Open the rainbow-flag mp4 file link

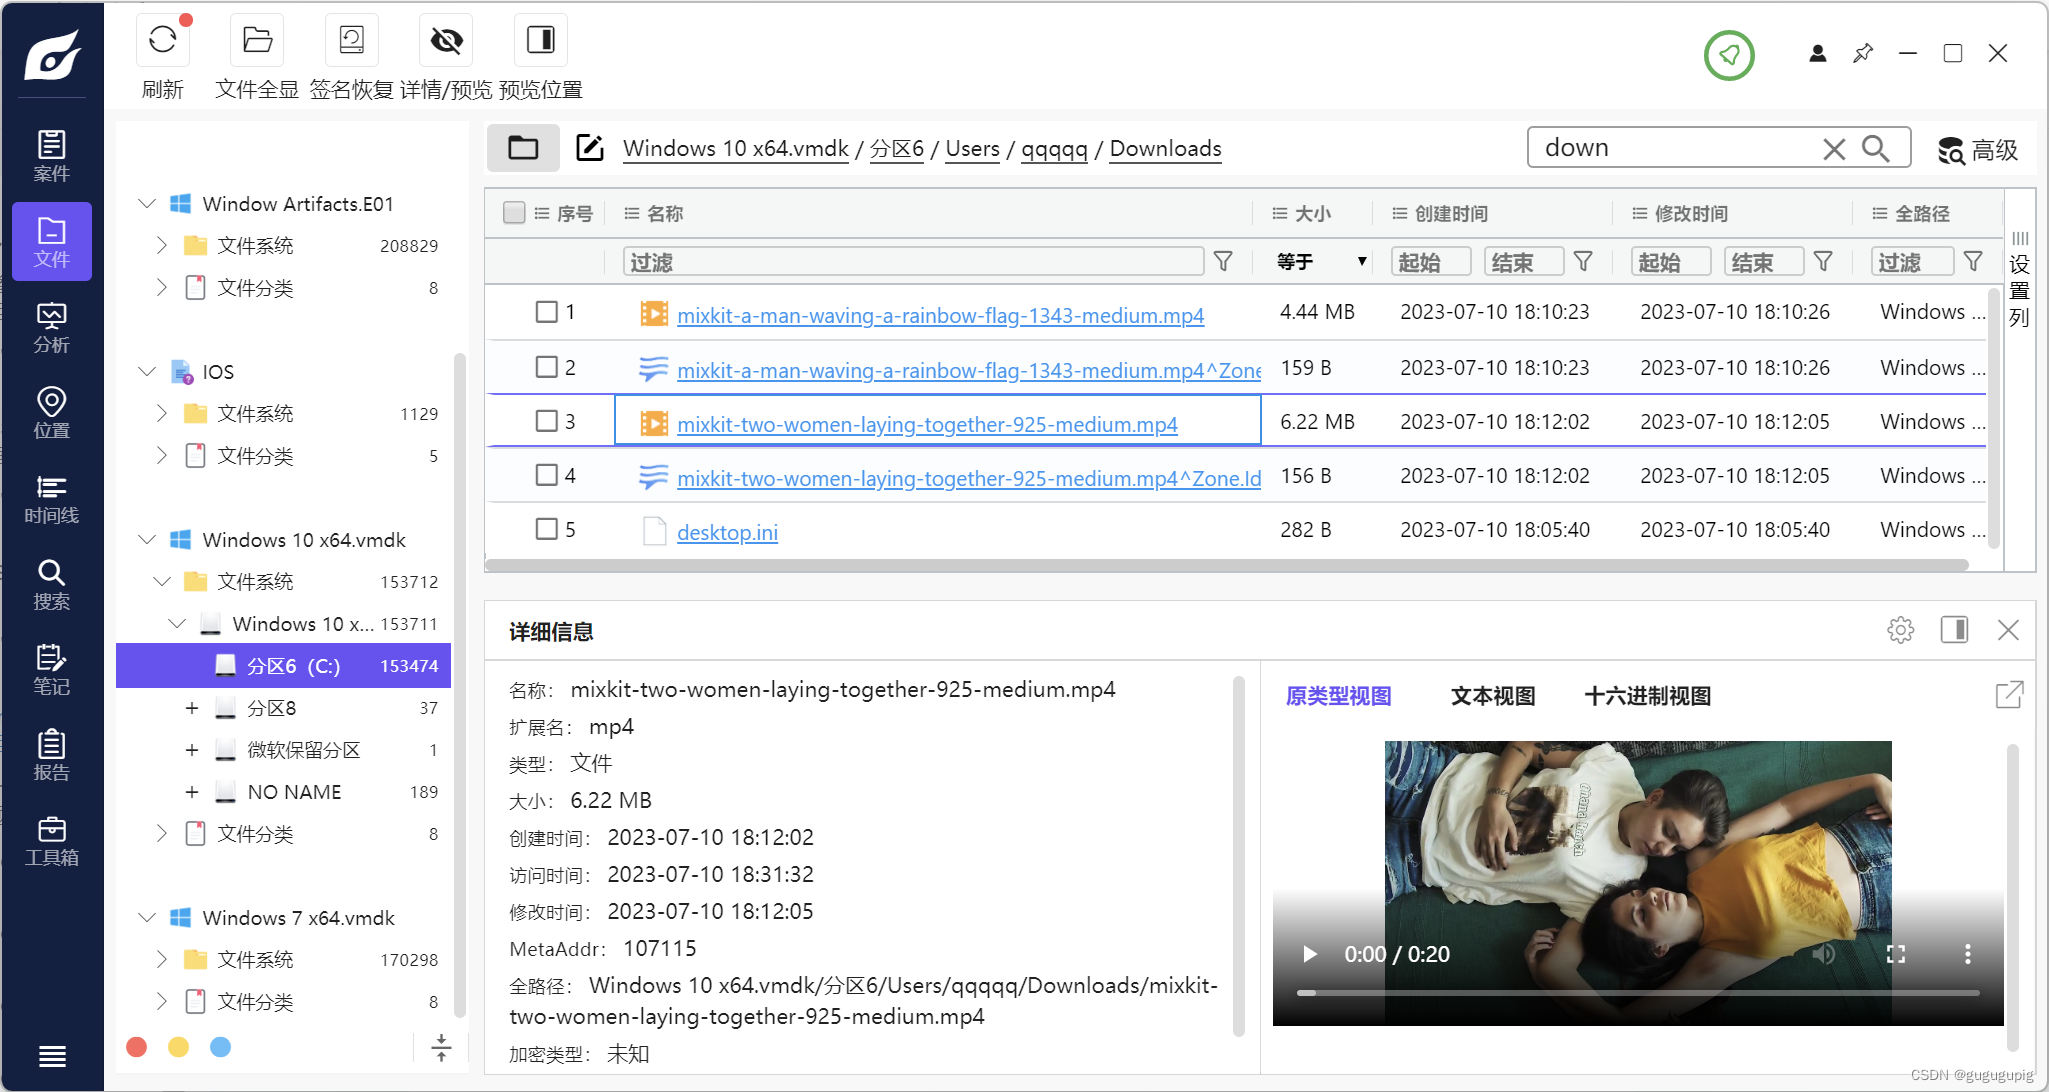939,315
